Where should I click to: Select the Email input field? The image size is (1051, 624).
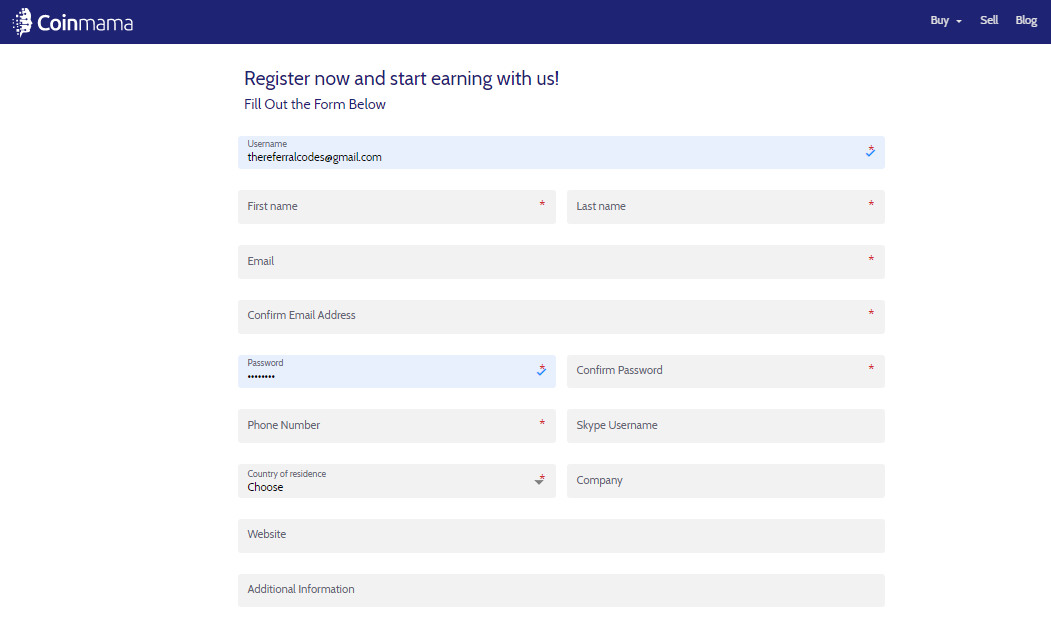(561, 261)
